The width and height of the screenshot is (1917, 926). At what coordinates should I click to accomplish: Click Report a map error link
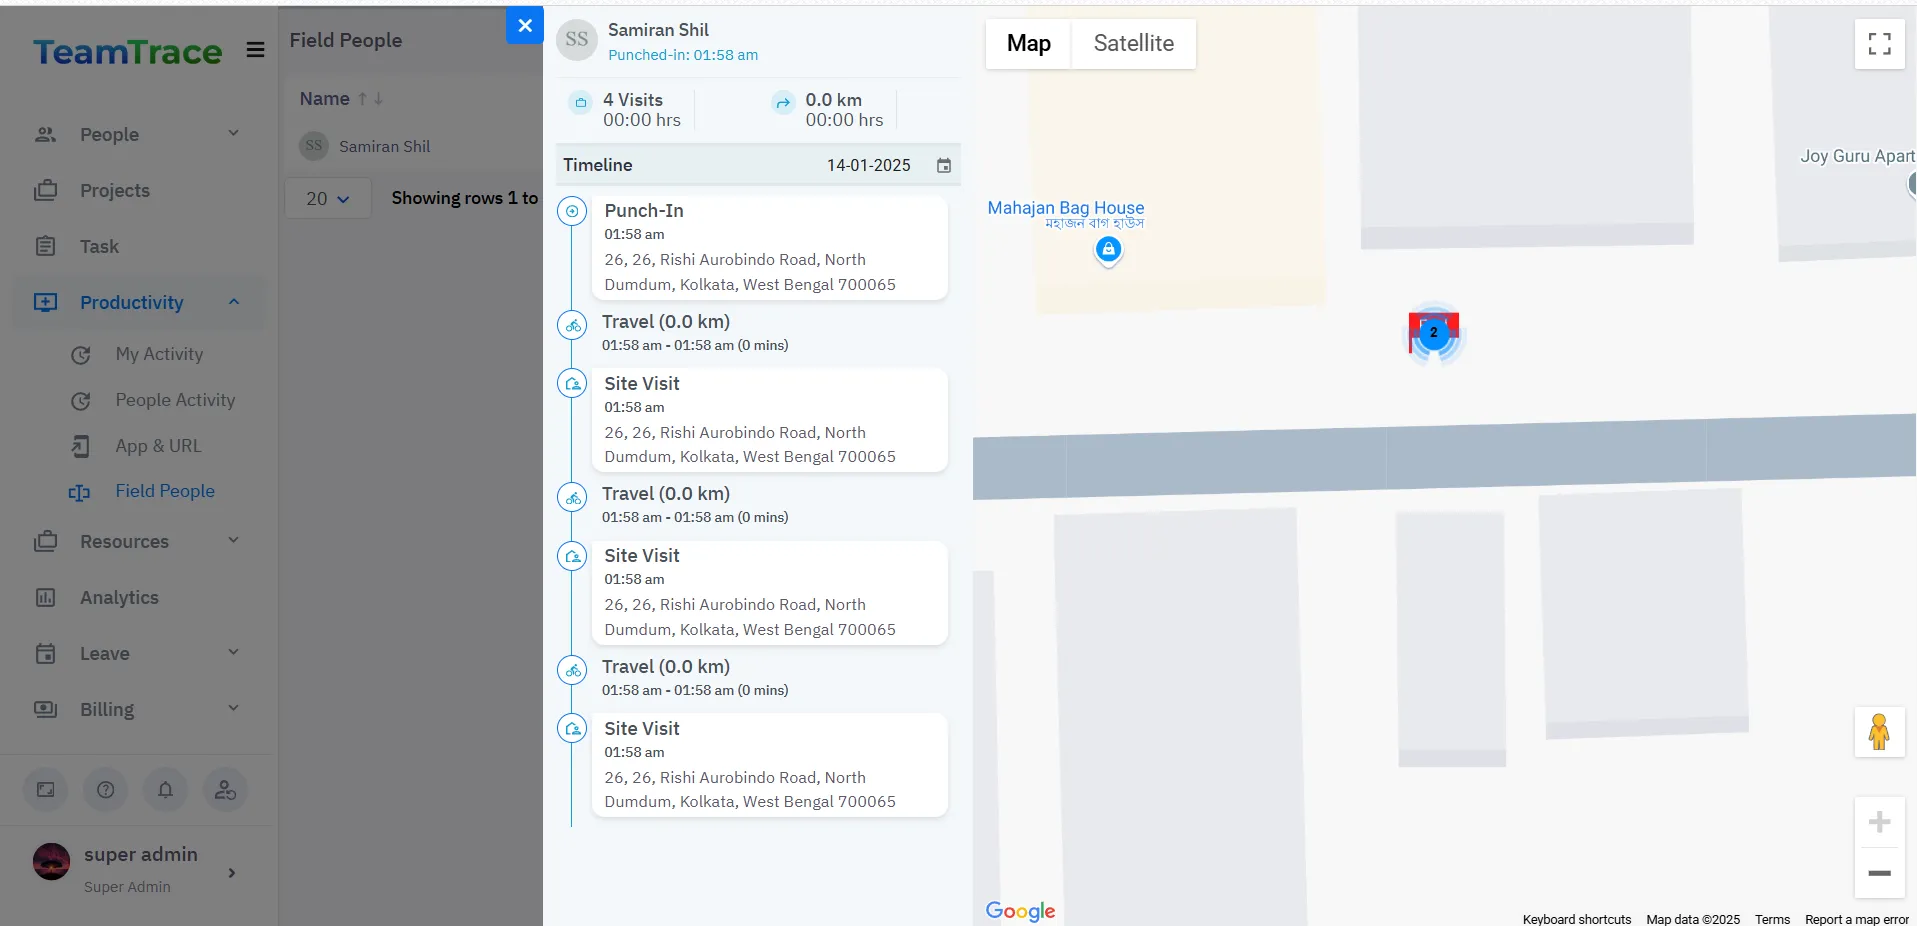[x=1856, y=919]
